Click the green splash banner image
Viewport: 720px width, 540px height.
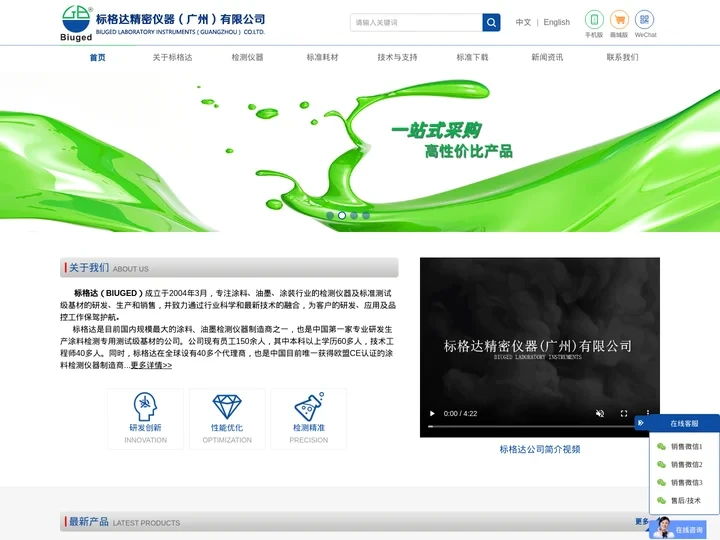[360, 152]
